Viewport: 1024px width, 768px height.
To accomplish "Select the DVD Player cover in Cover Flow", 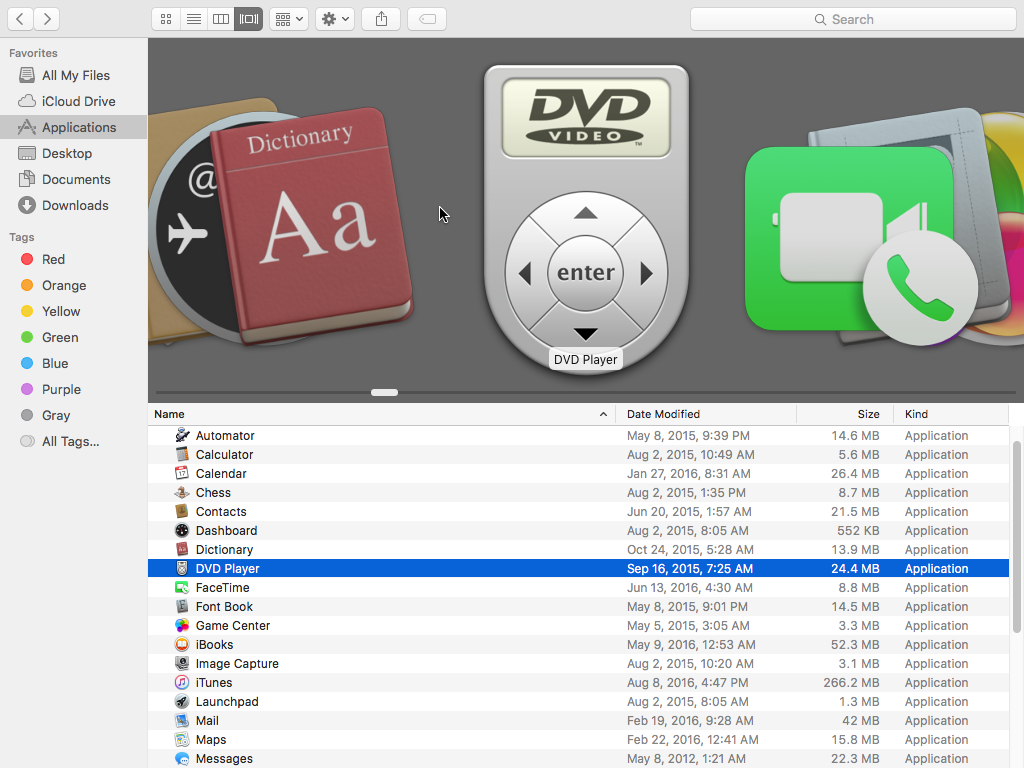I will (x=586, y=219).
